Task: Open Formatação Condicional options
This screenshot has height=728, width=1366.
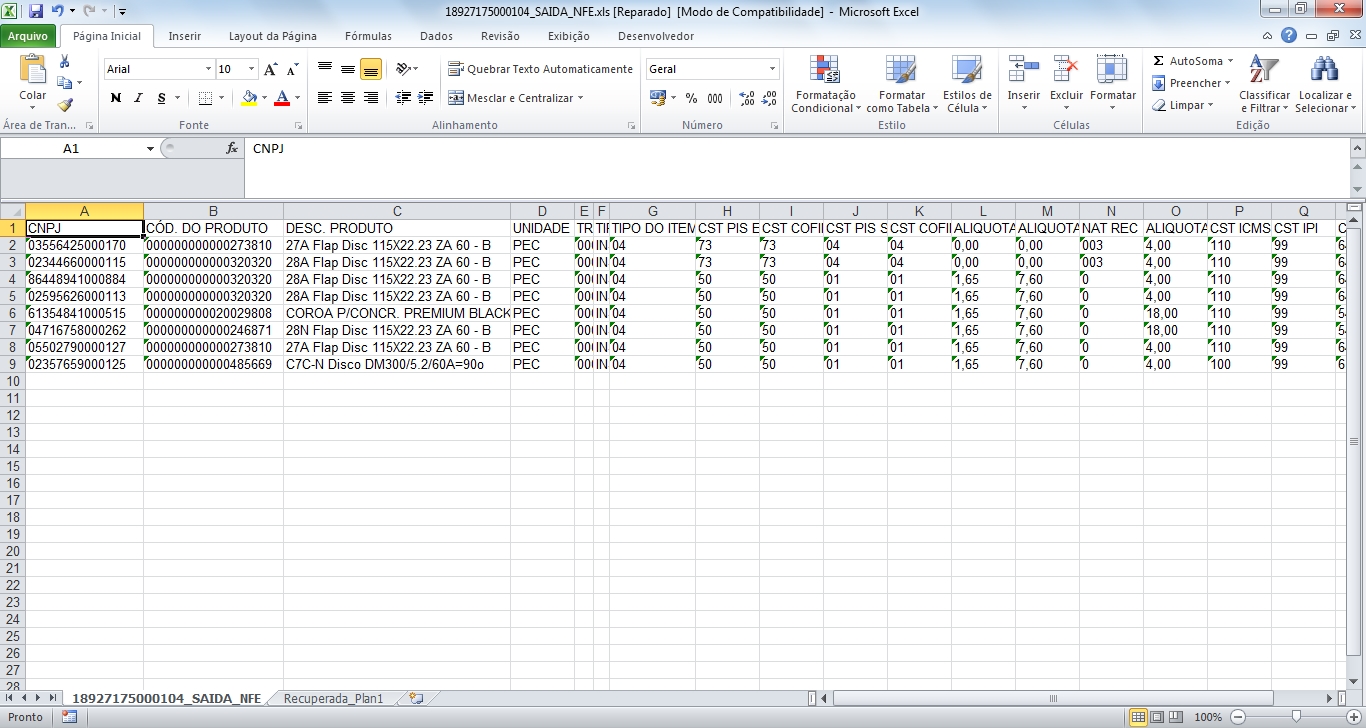Action: pyautogui.click(x=824, y=84)
